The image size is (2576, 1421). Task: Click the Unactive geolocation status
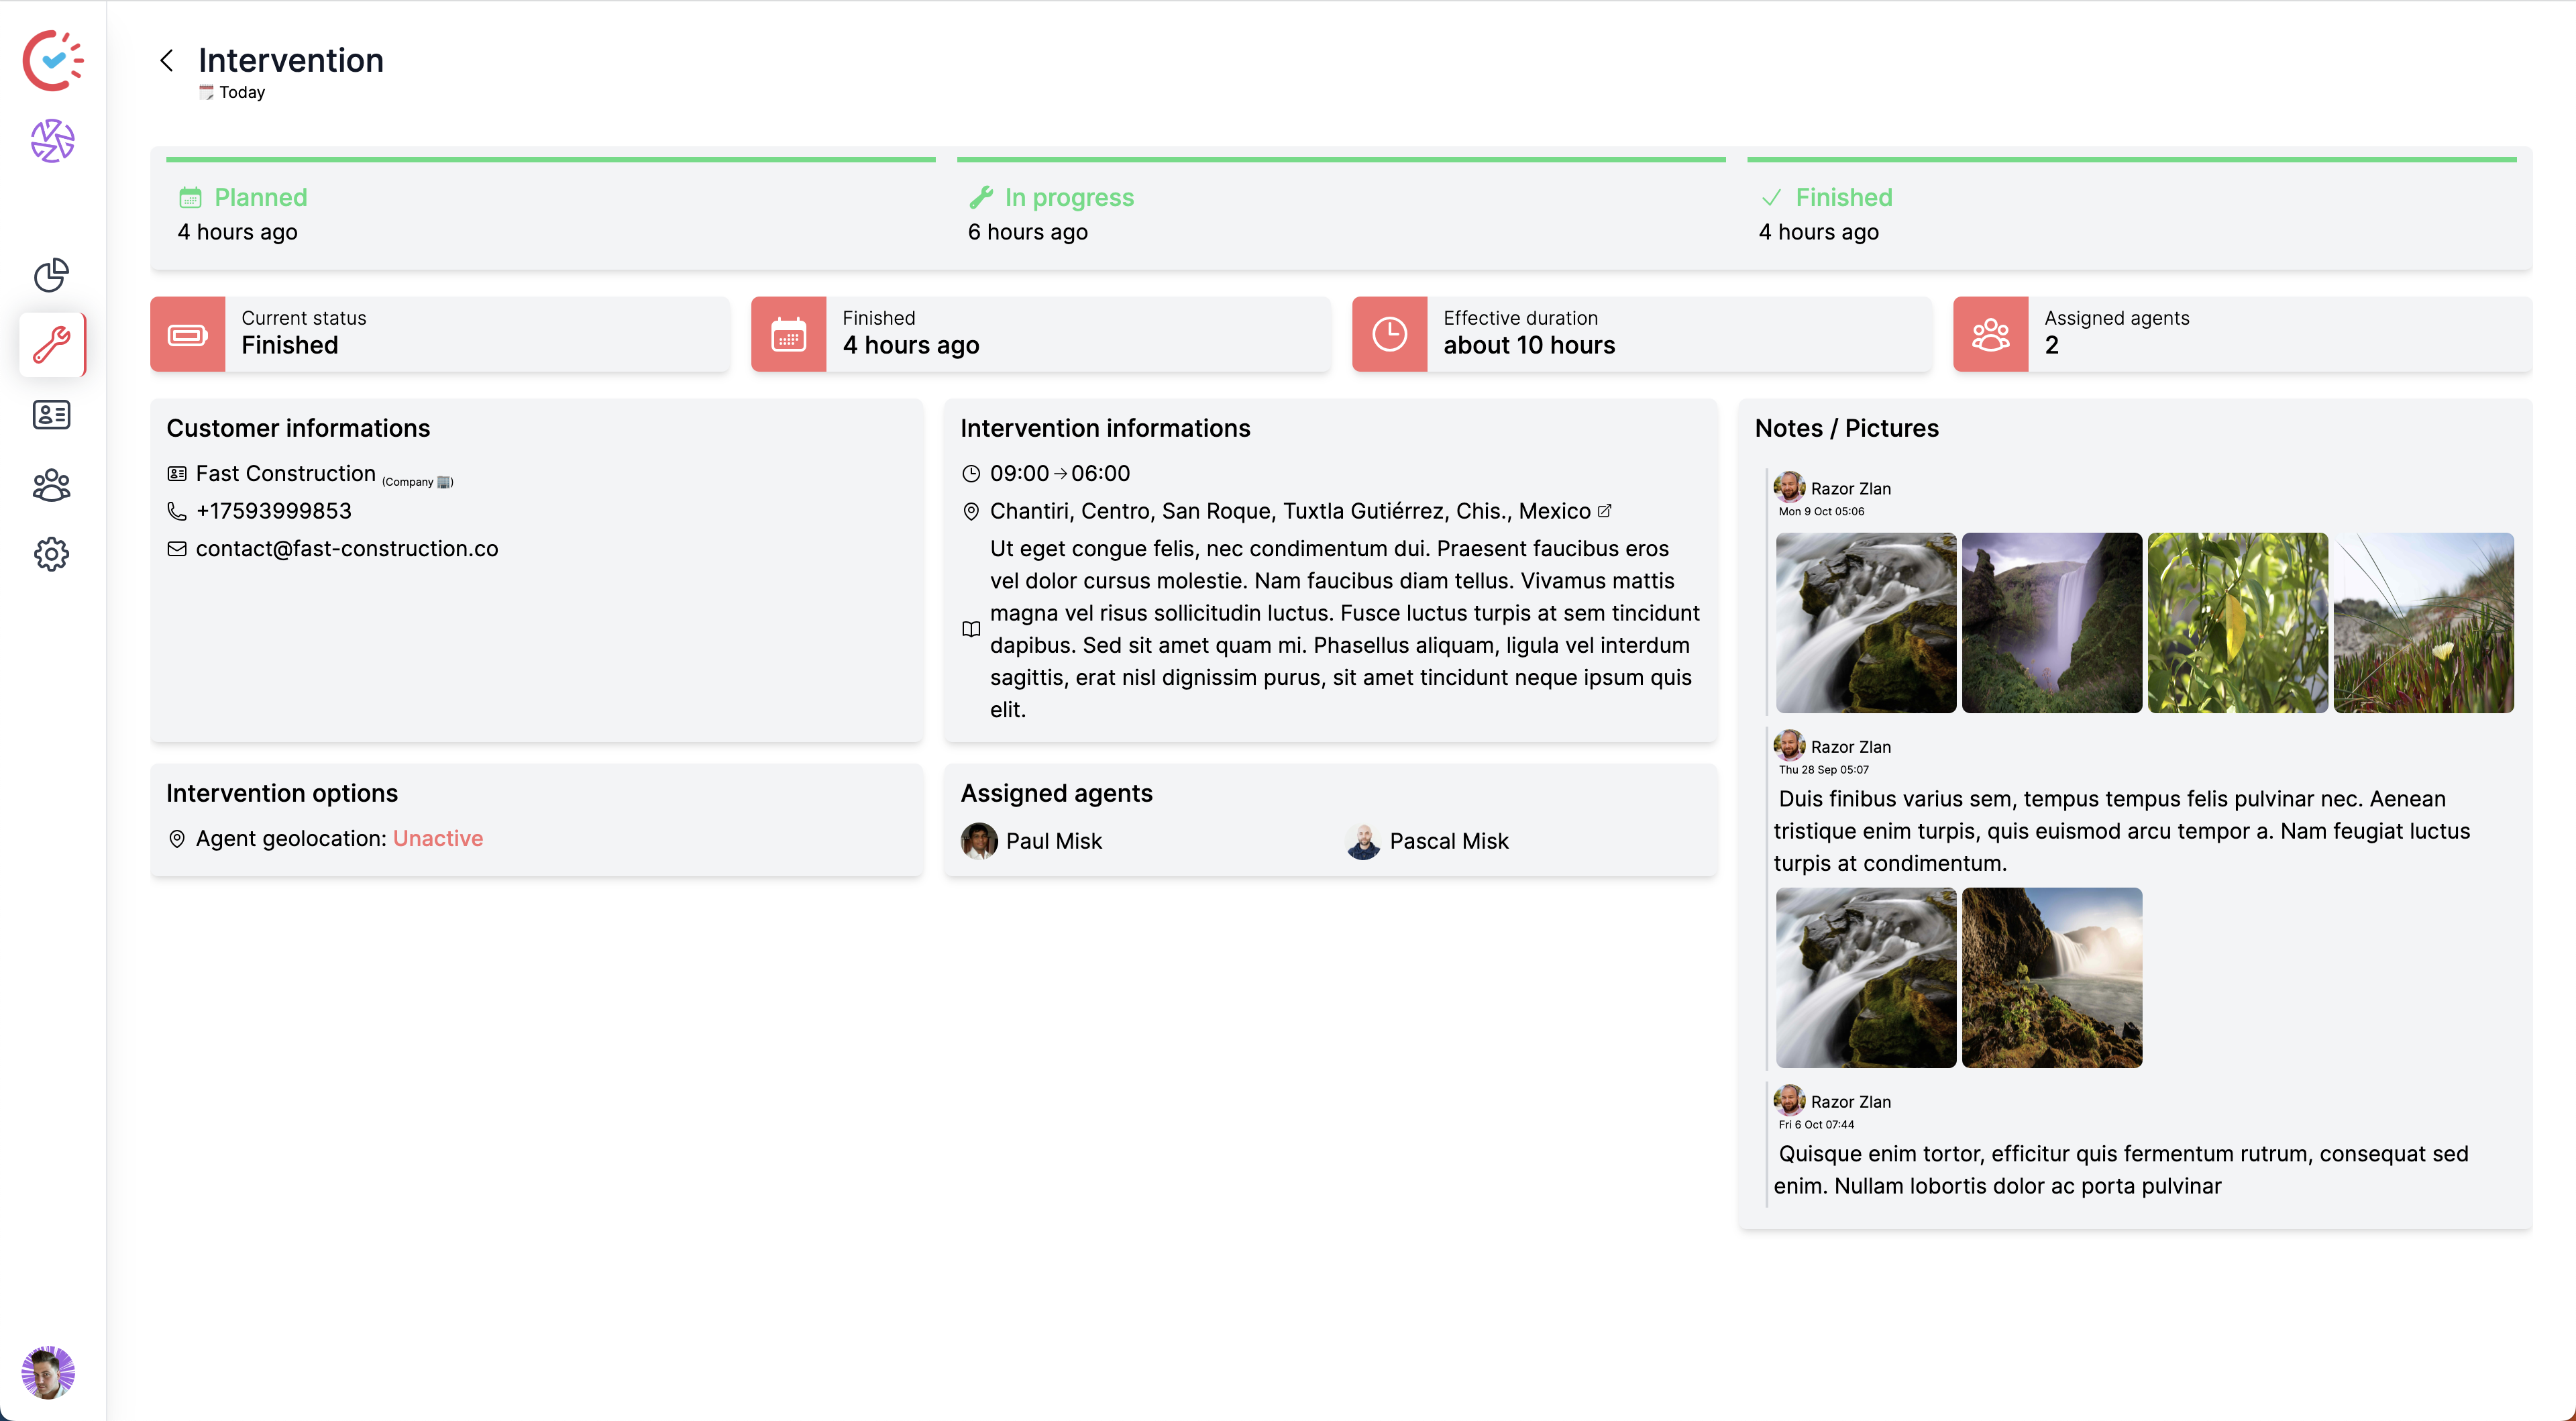click(438, 838)
